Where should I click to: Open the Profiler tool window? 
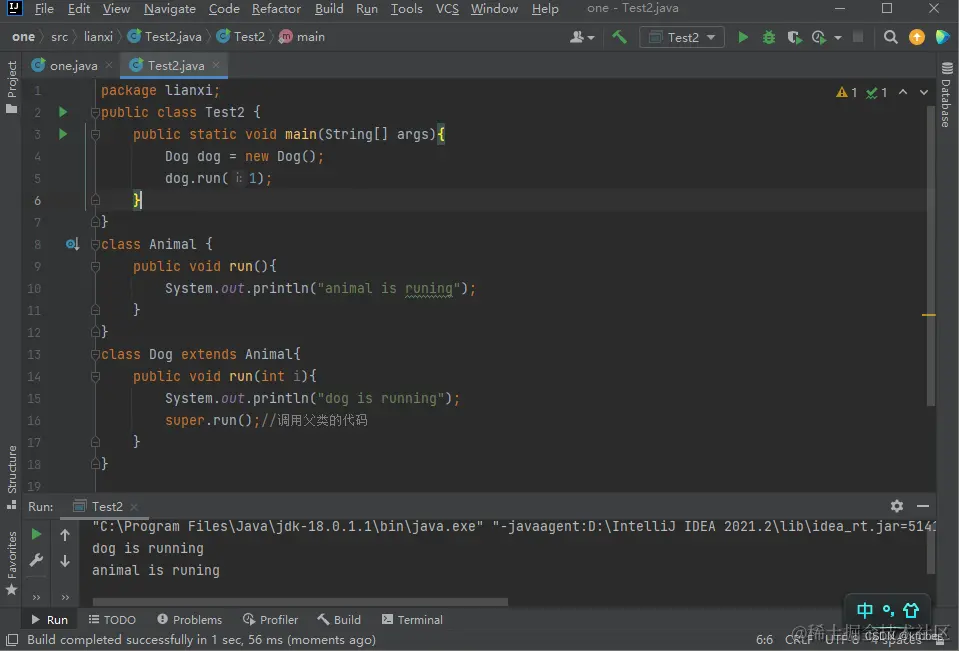pyautogui.click(x=271, y=620)
